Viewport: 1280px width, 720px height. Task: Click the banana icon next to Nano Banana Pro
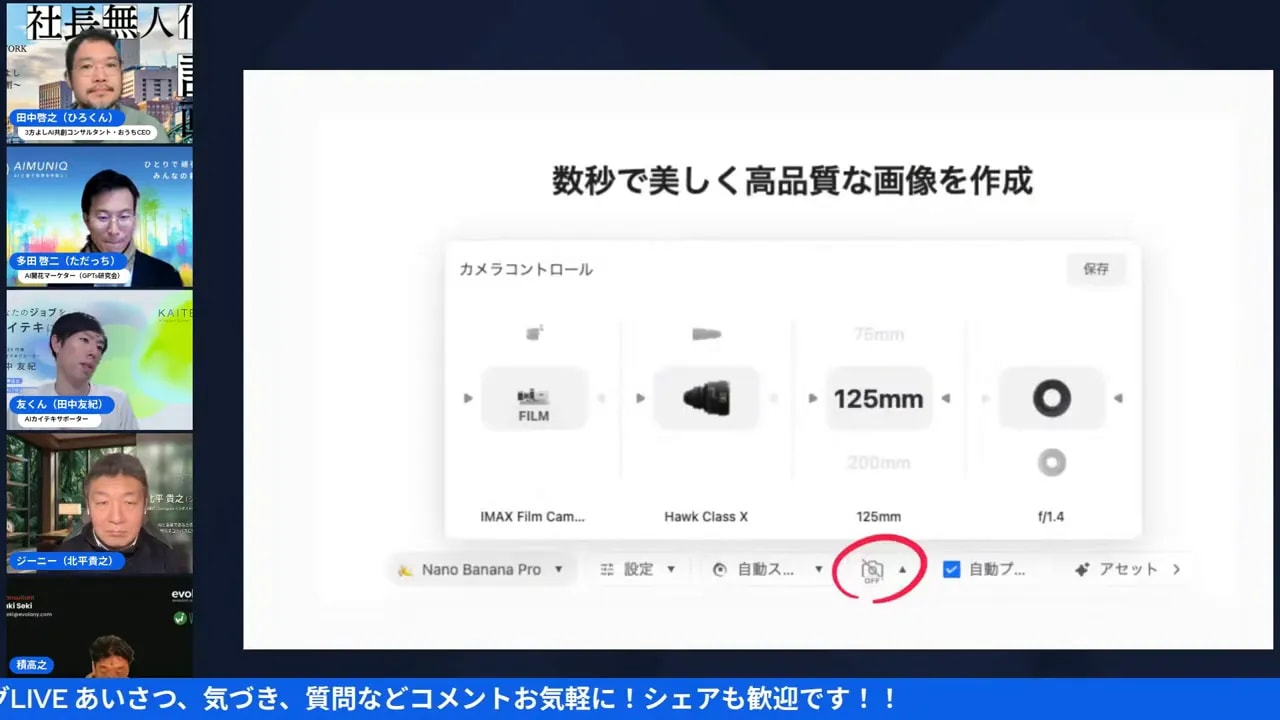point(405,568)
